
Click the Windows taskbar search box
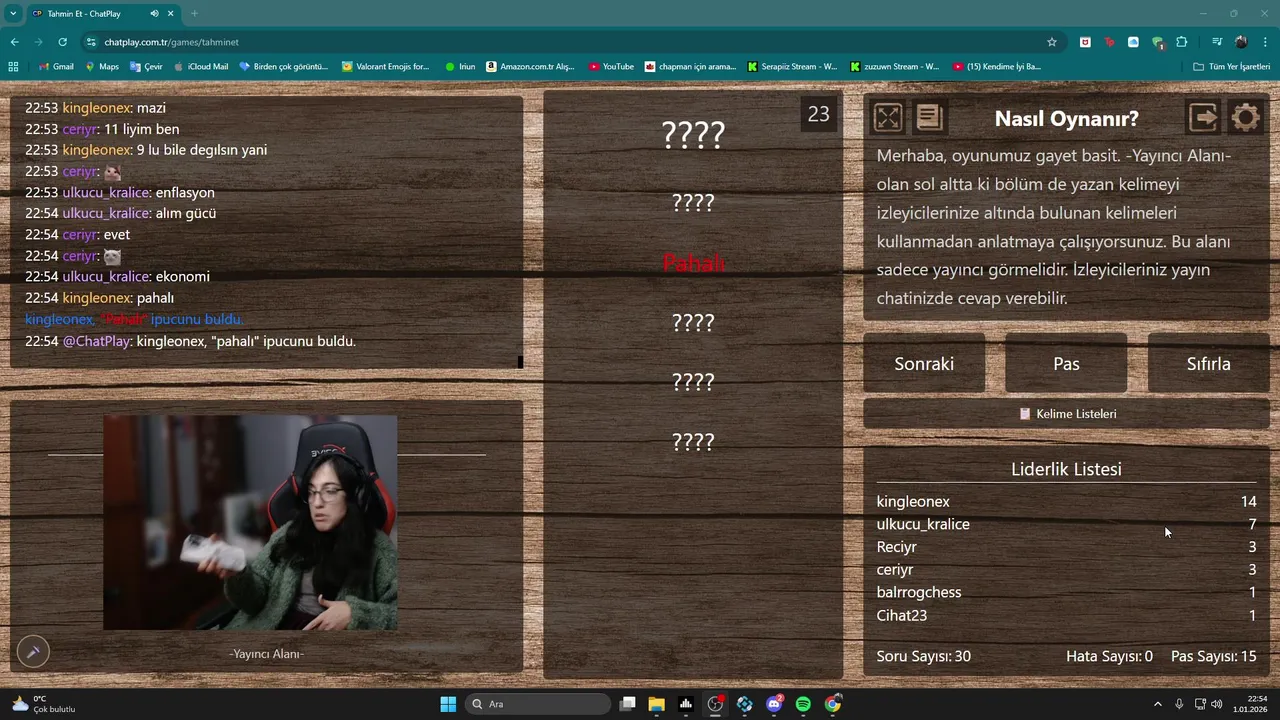539,704
